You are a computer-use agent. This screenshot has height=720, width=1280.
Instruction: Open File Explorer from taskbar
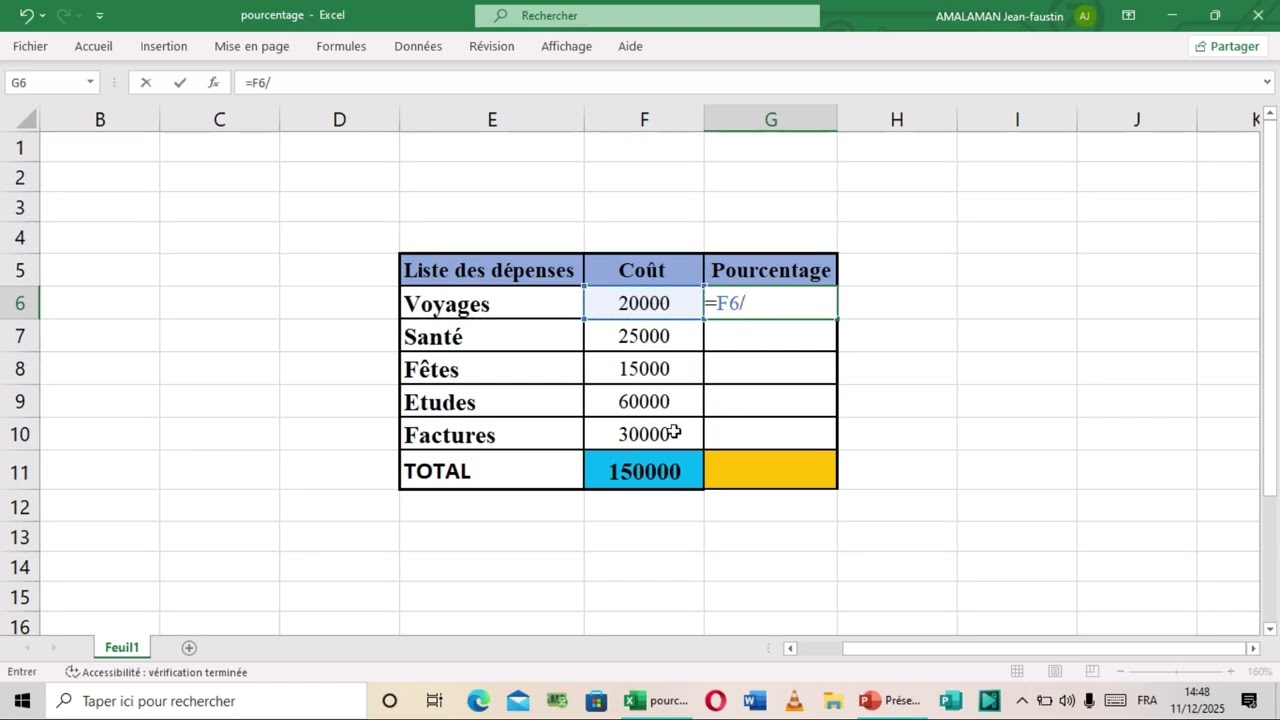833,701
